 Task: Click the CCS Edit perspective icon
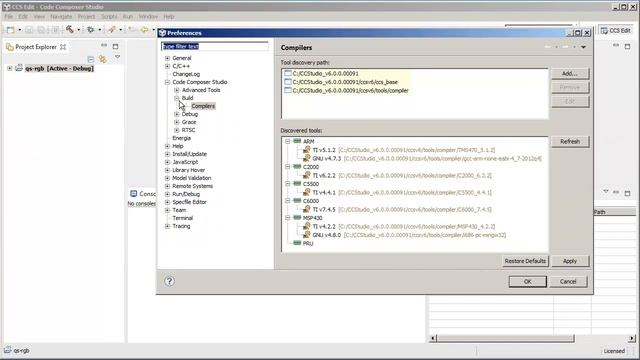click(x=604, y=31)
